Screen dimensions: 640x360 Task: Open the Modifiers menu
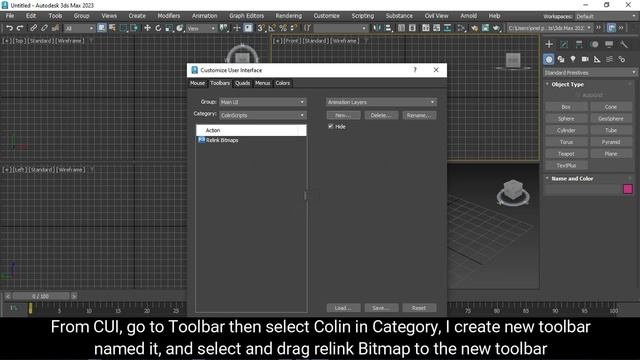(169, 16)
